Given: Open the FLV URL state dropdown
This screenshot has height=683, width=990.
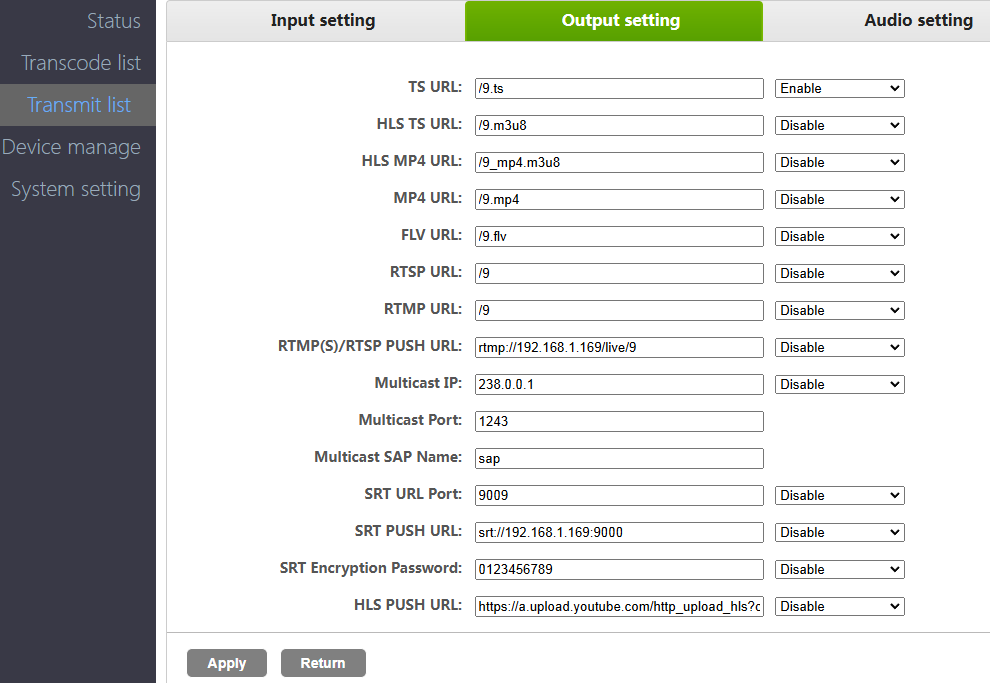Looking at the screenshot, I should click(x=840, y=236).
